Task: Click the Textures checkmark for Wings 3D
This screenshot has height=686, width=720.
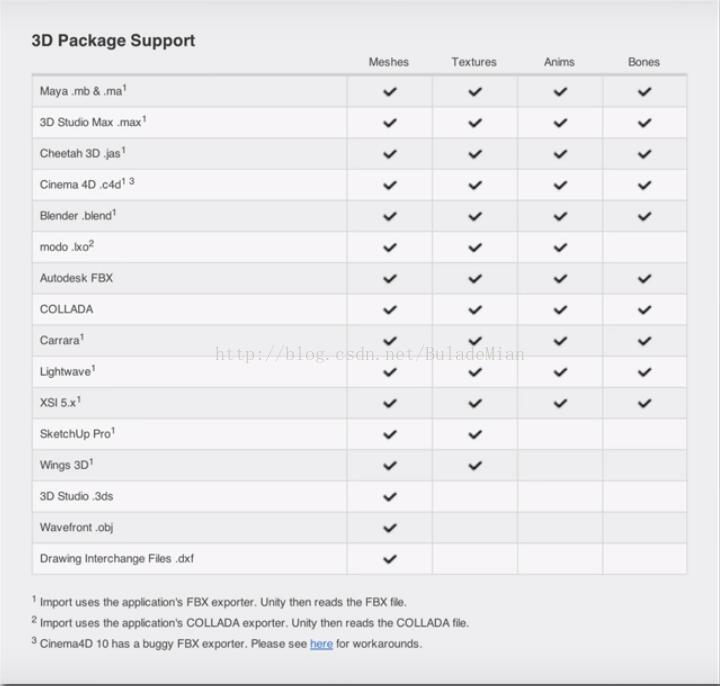Action: click(x=475, y=466)
